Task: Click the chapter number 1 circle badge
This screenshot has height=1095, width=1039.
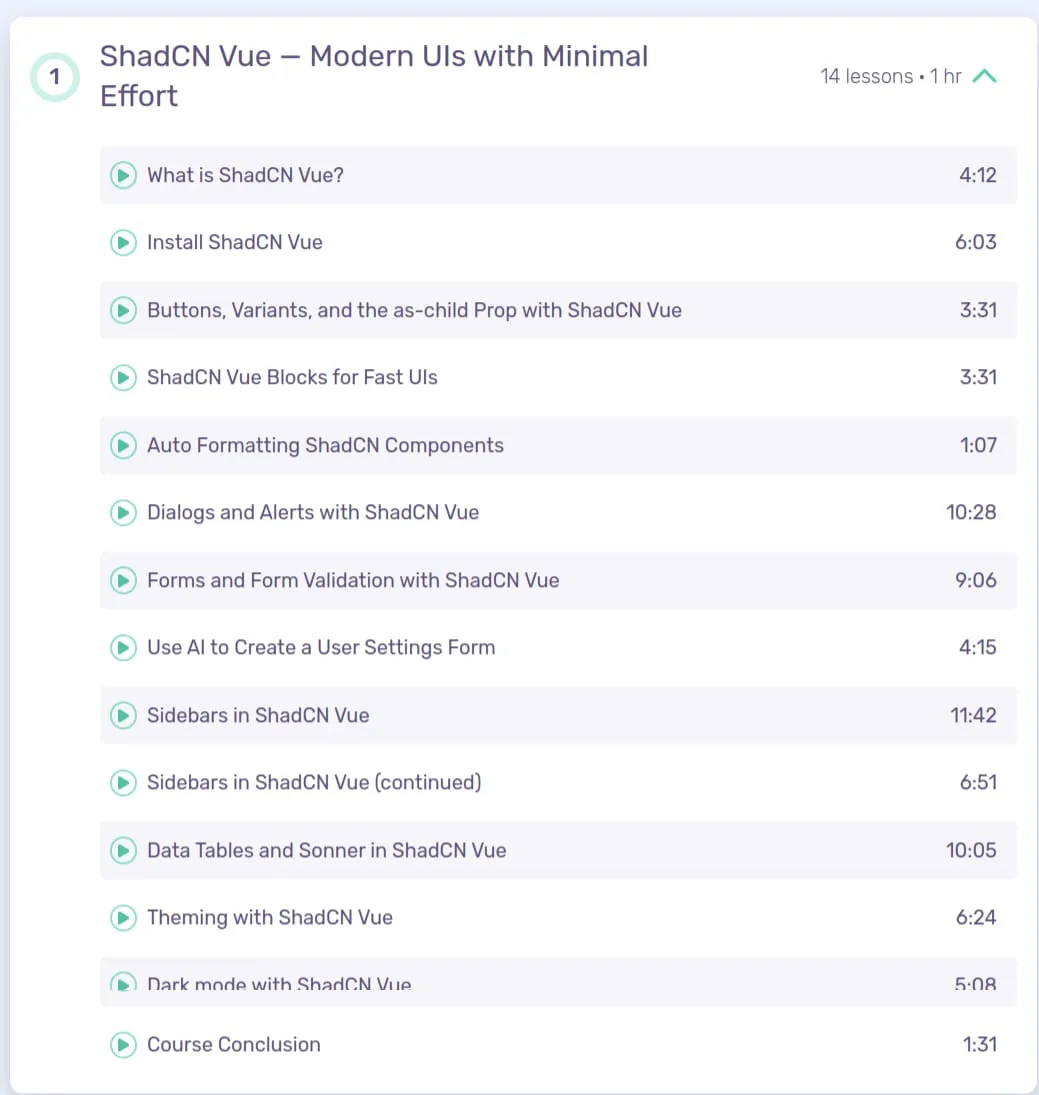Action: point(54,77)
